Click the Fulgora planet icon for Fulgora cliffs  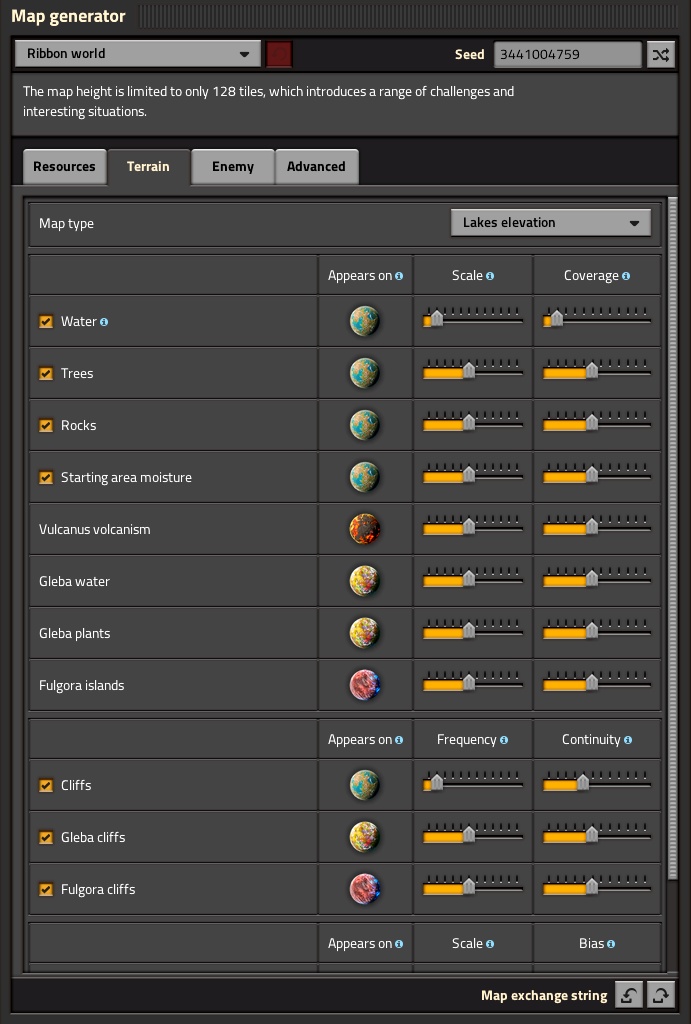coord(364,889)
